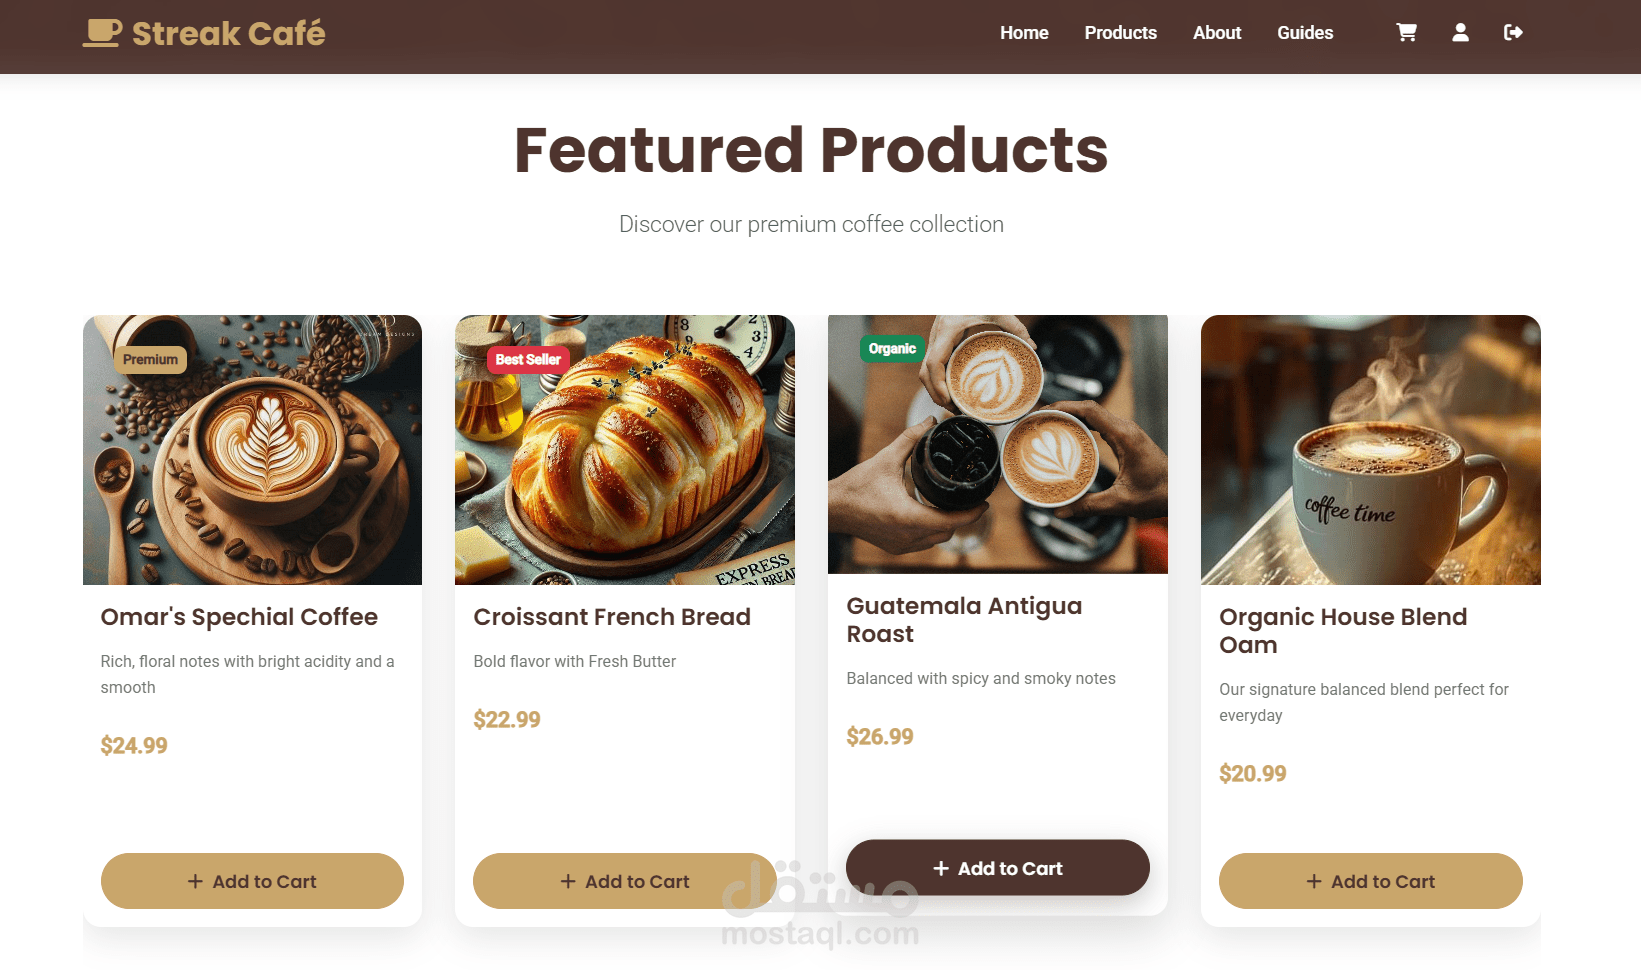Navigate to the Guides menu item
Screen dimensions: 1641x970
pyautogui.click(x=1305, y=33)
